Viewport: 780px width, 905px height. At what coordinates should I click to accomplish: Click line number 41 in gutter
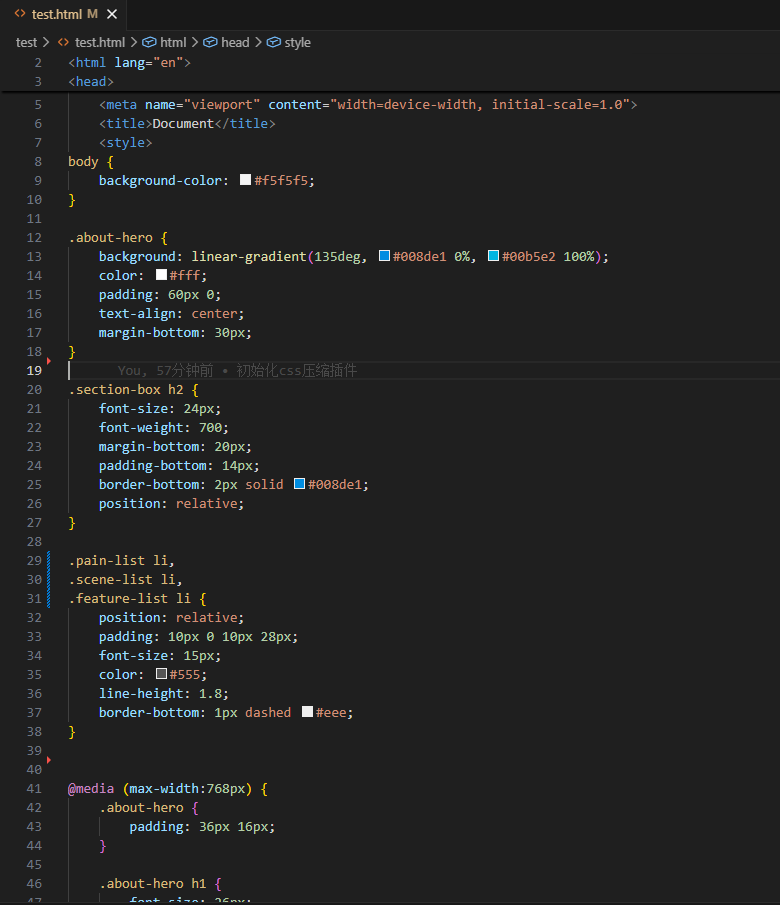(x=34, y=788)
